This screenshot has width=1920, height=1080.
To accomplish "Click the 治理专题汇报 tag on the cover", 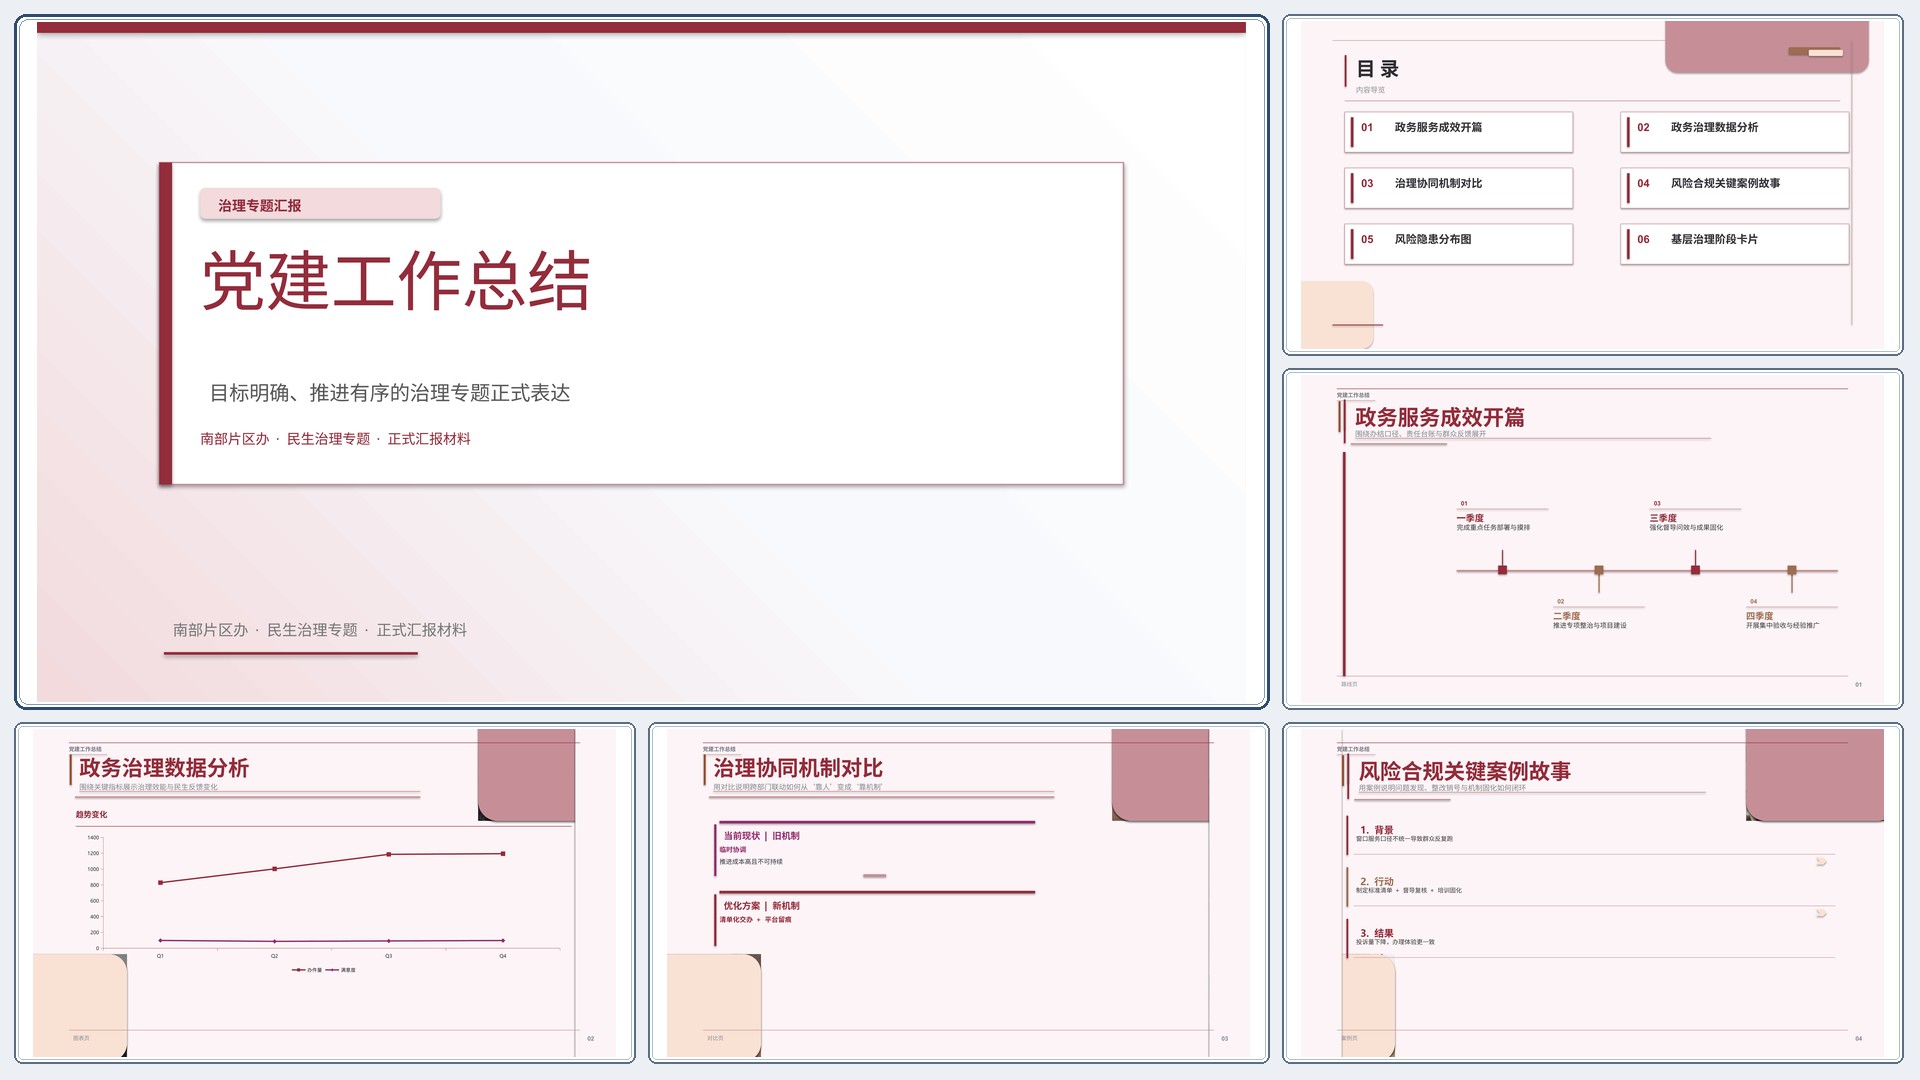I will click(320, 205).
